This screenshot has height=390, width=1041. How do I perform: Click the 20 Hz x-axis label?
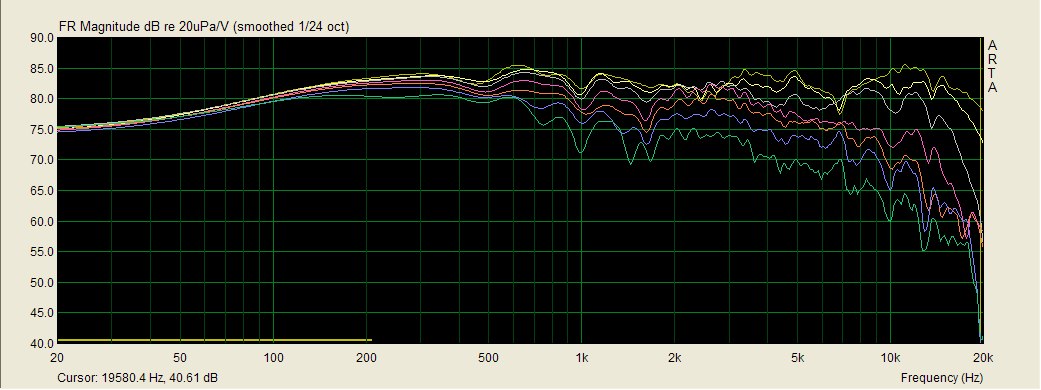pyautogui.click(x=58, y=357)
